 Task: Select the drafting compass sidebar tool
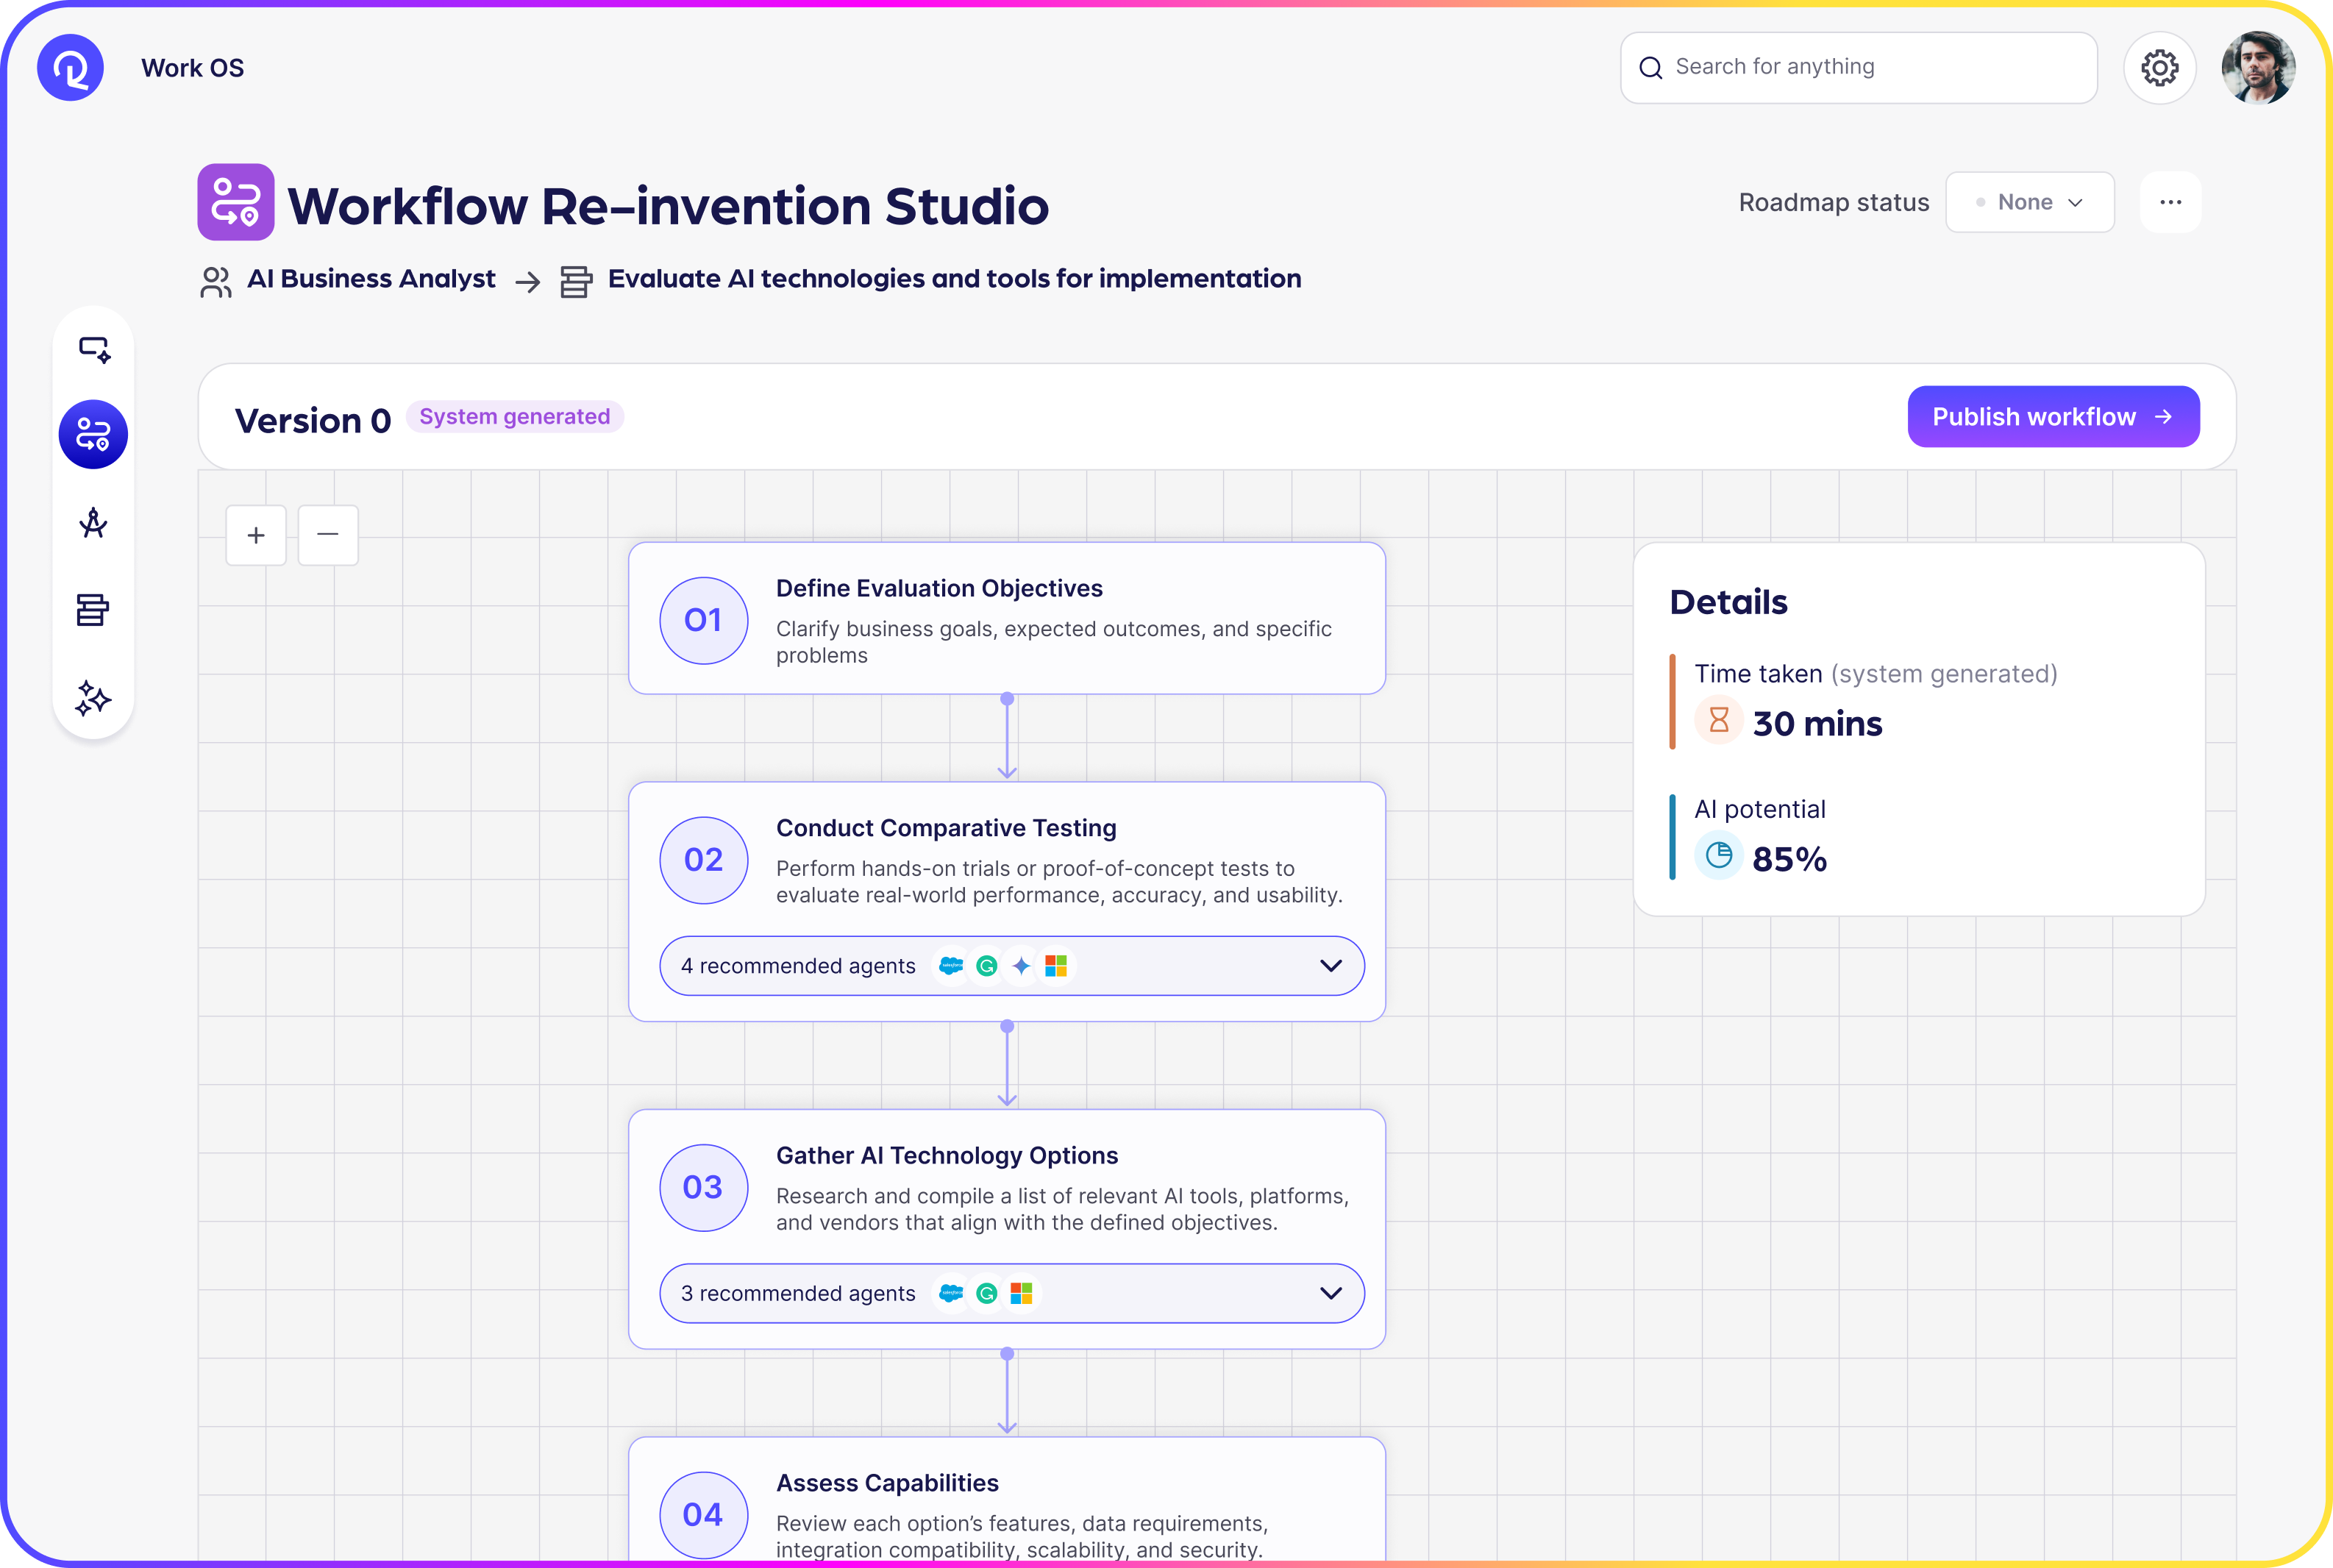[93, 523]
